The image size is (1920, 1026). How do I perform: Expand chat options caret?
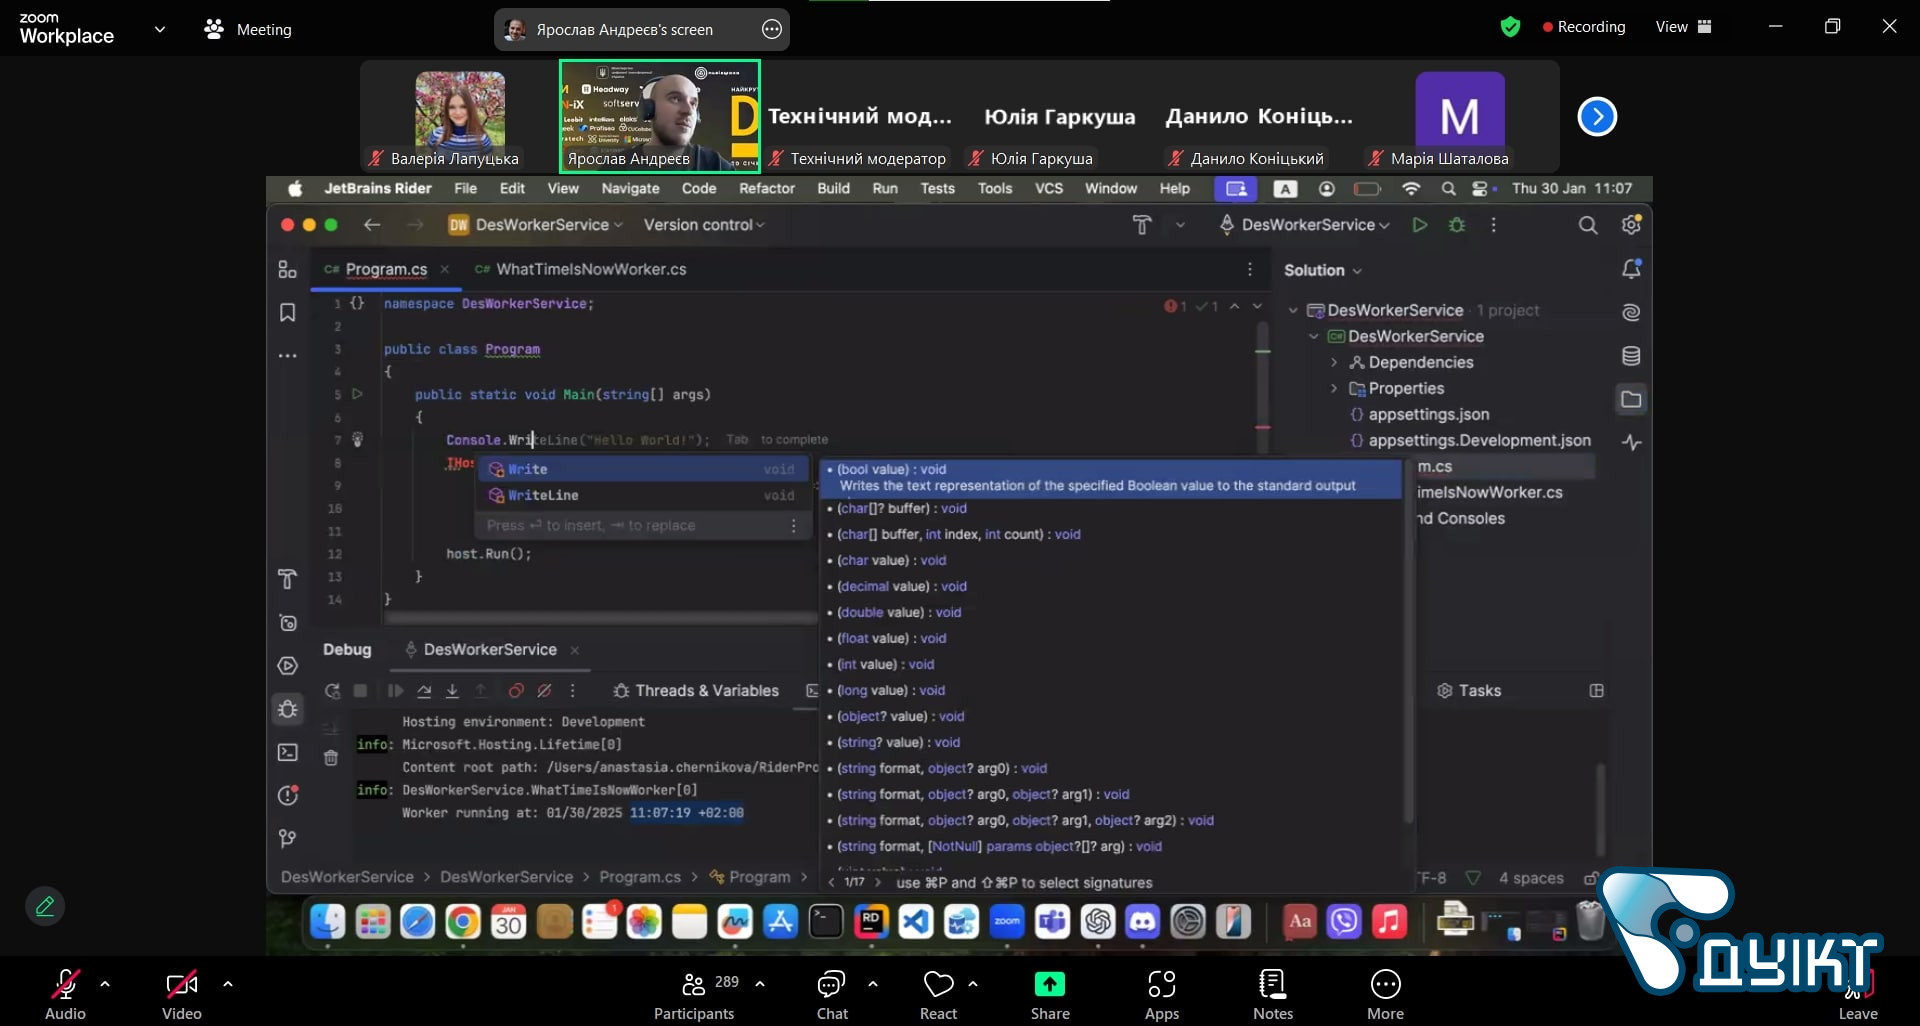pyautogui.click(x=873, y=984)
